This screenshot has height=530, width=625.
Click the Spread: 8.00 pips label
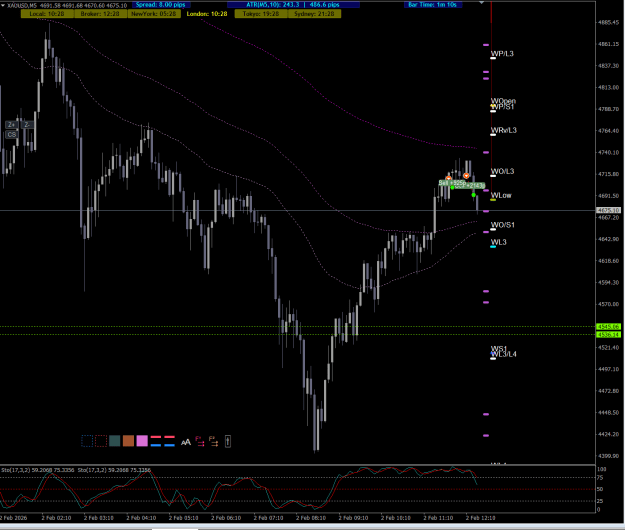point(161,5)
